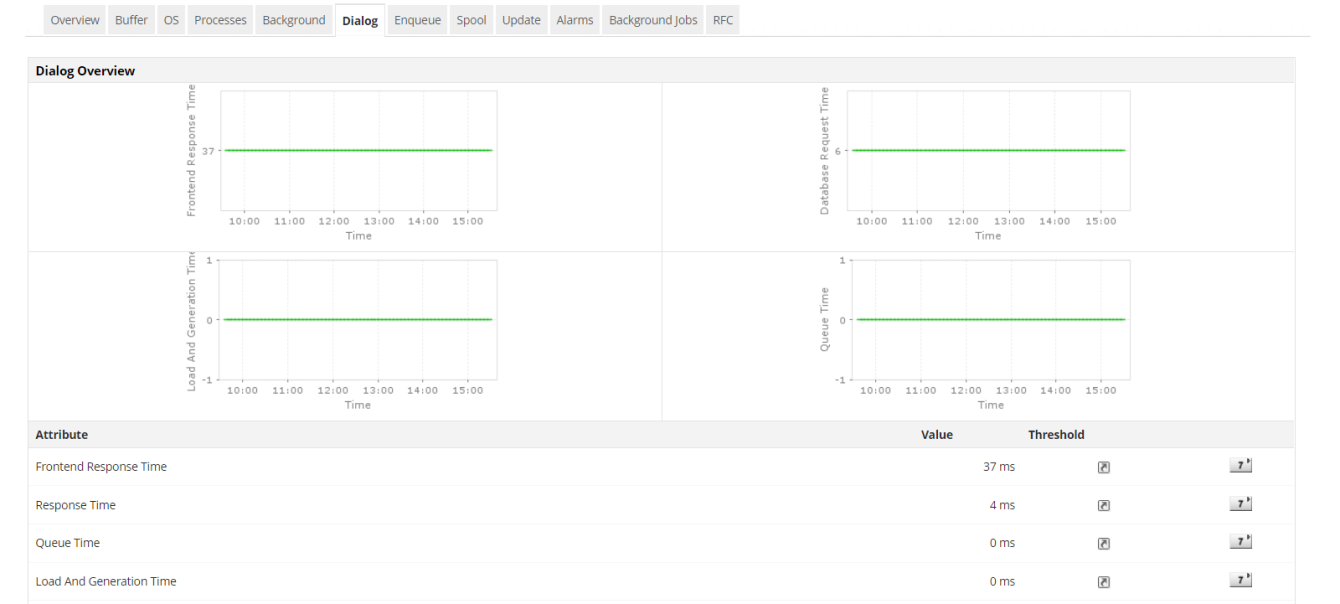Open the Load And Generation Time link
Image resolution: width=1340 pixels, height=604 pixels.
(106, 581)
